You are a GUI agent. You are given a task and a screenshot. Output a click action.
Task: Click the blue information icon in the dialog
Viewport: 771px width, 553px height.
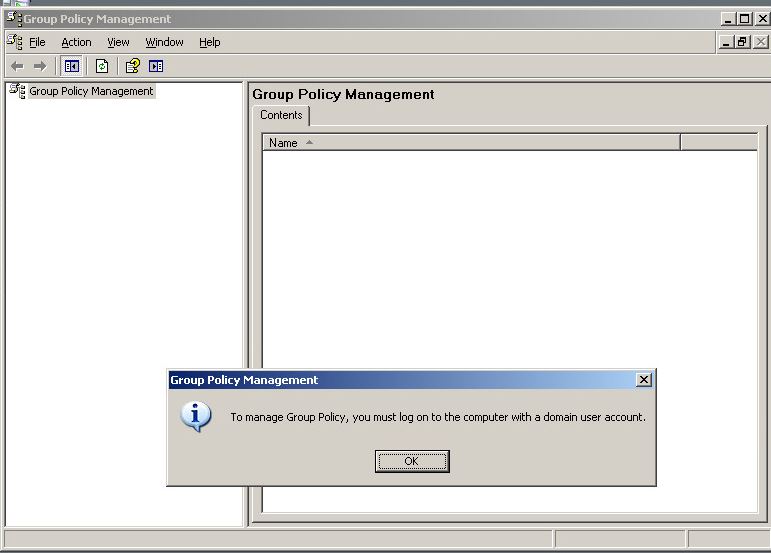[x=196, y=417]
